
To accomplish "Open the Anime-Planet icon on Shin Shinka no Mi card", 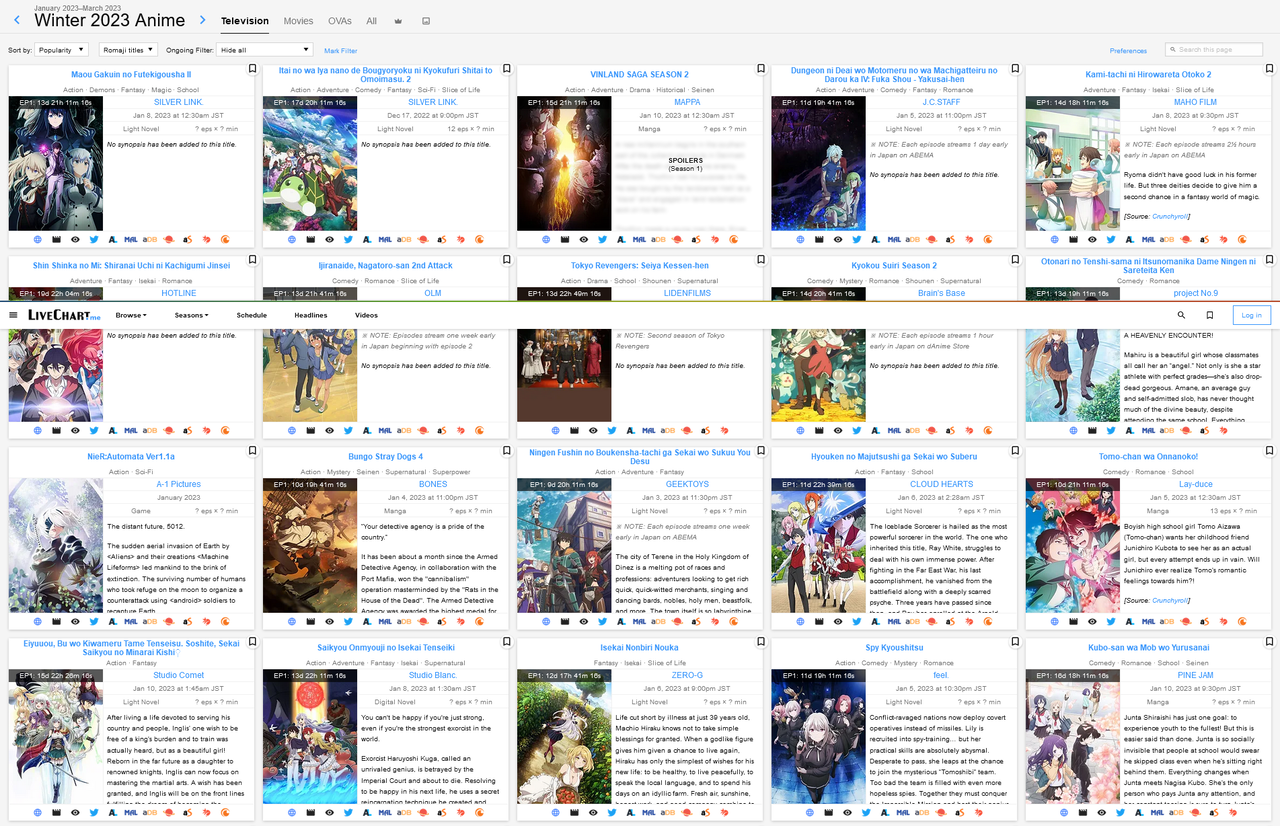I will [x=169, y=430].
